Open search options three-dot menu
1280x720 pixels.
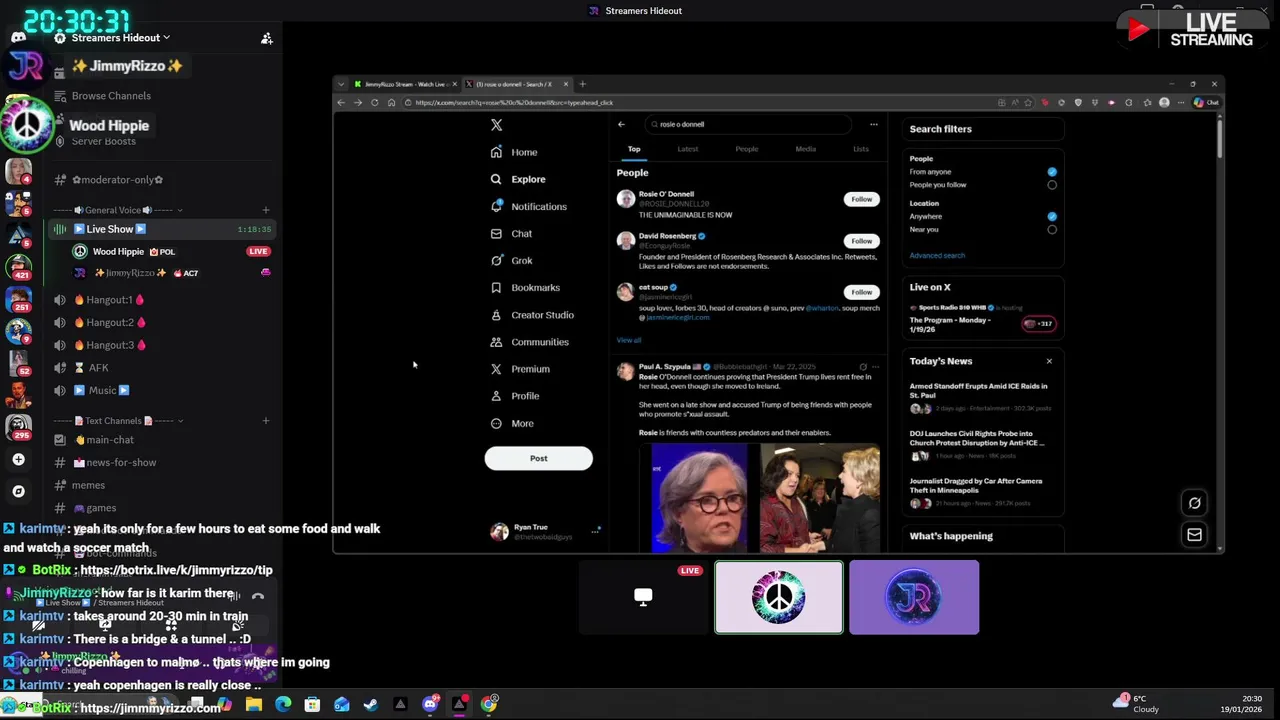(x=873, y=124)
